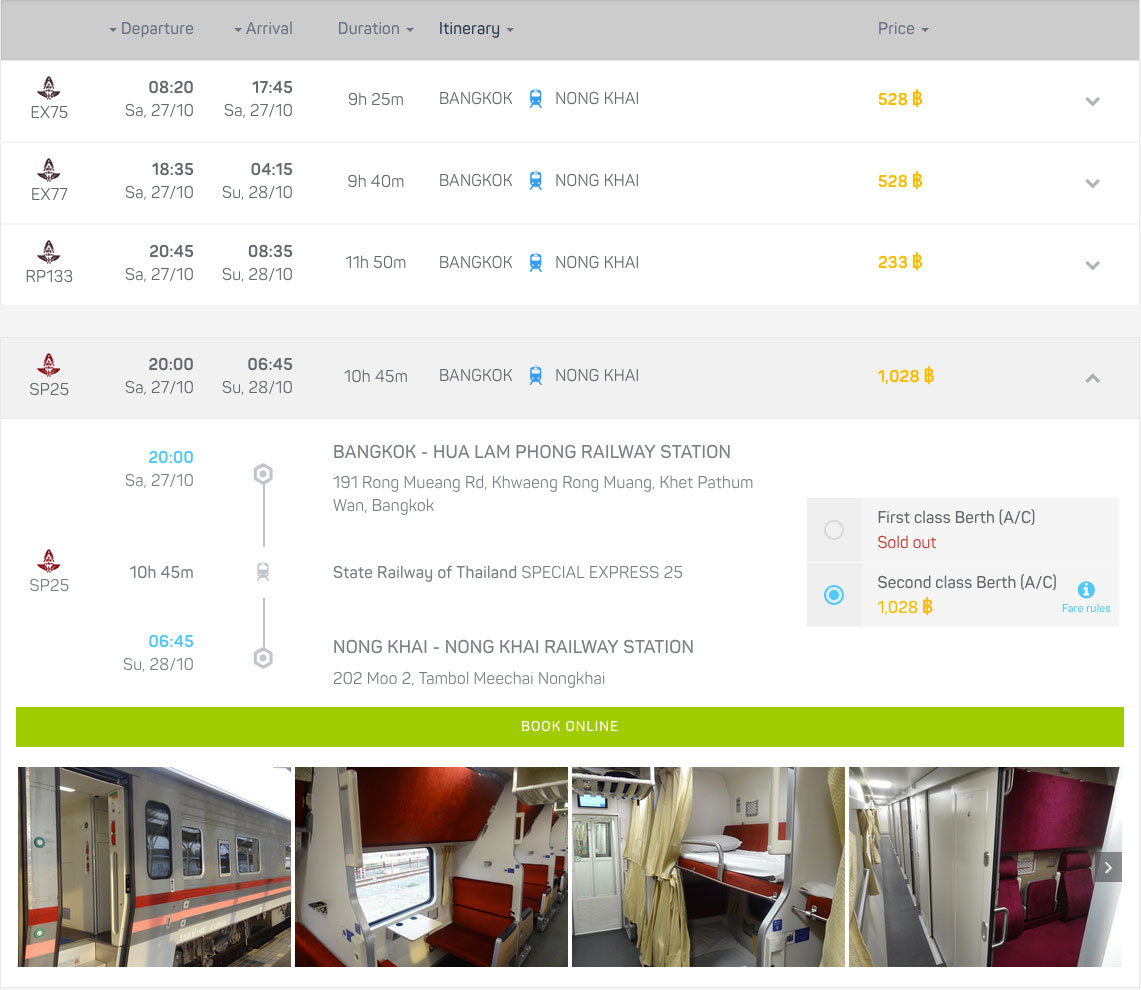
Task: Click the train icon in the SP25 itinerary timeline
Action: coord(263,571)
